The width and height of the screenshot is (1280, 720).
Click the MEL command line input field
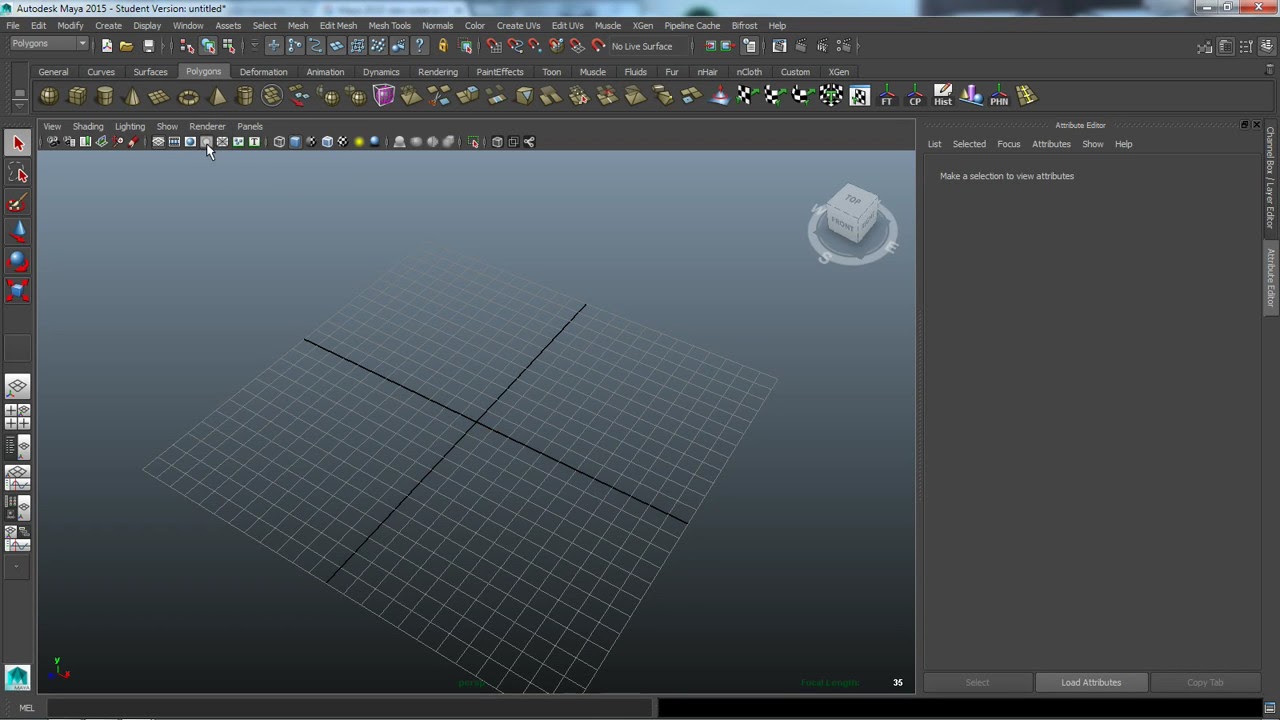[x=350, y=708]
